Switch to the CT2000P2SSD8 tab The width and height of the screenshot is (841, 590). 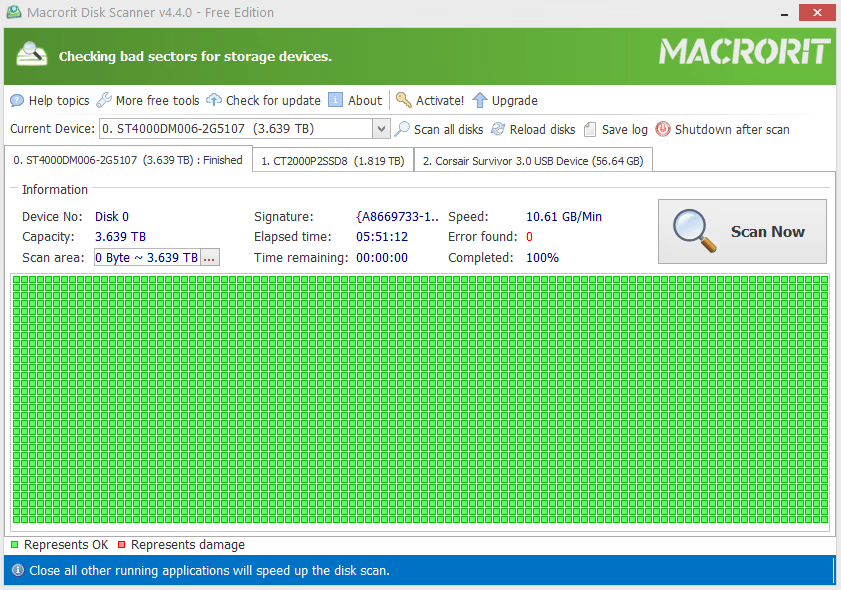[x=333, y=160]
